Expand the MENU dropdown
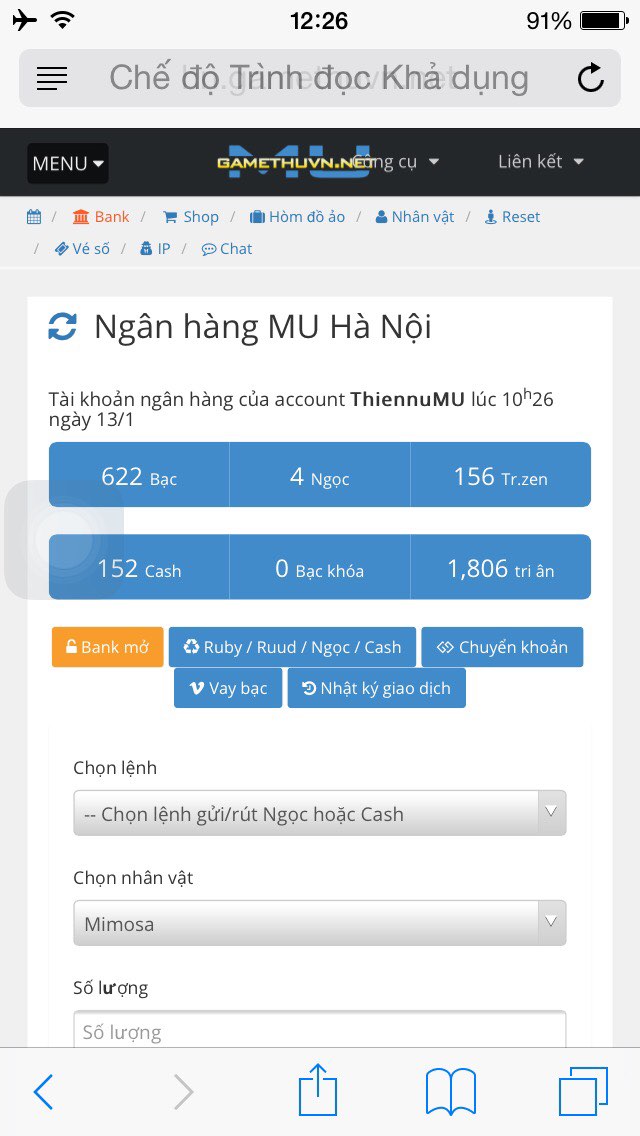The height and width of the screenshot is (1136, 640). 68,164
